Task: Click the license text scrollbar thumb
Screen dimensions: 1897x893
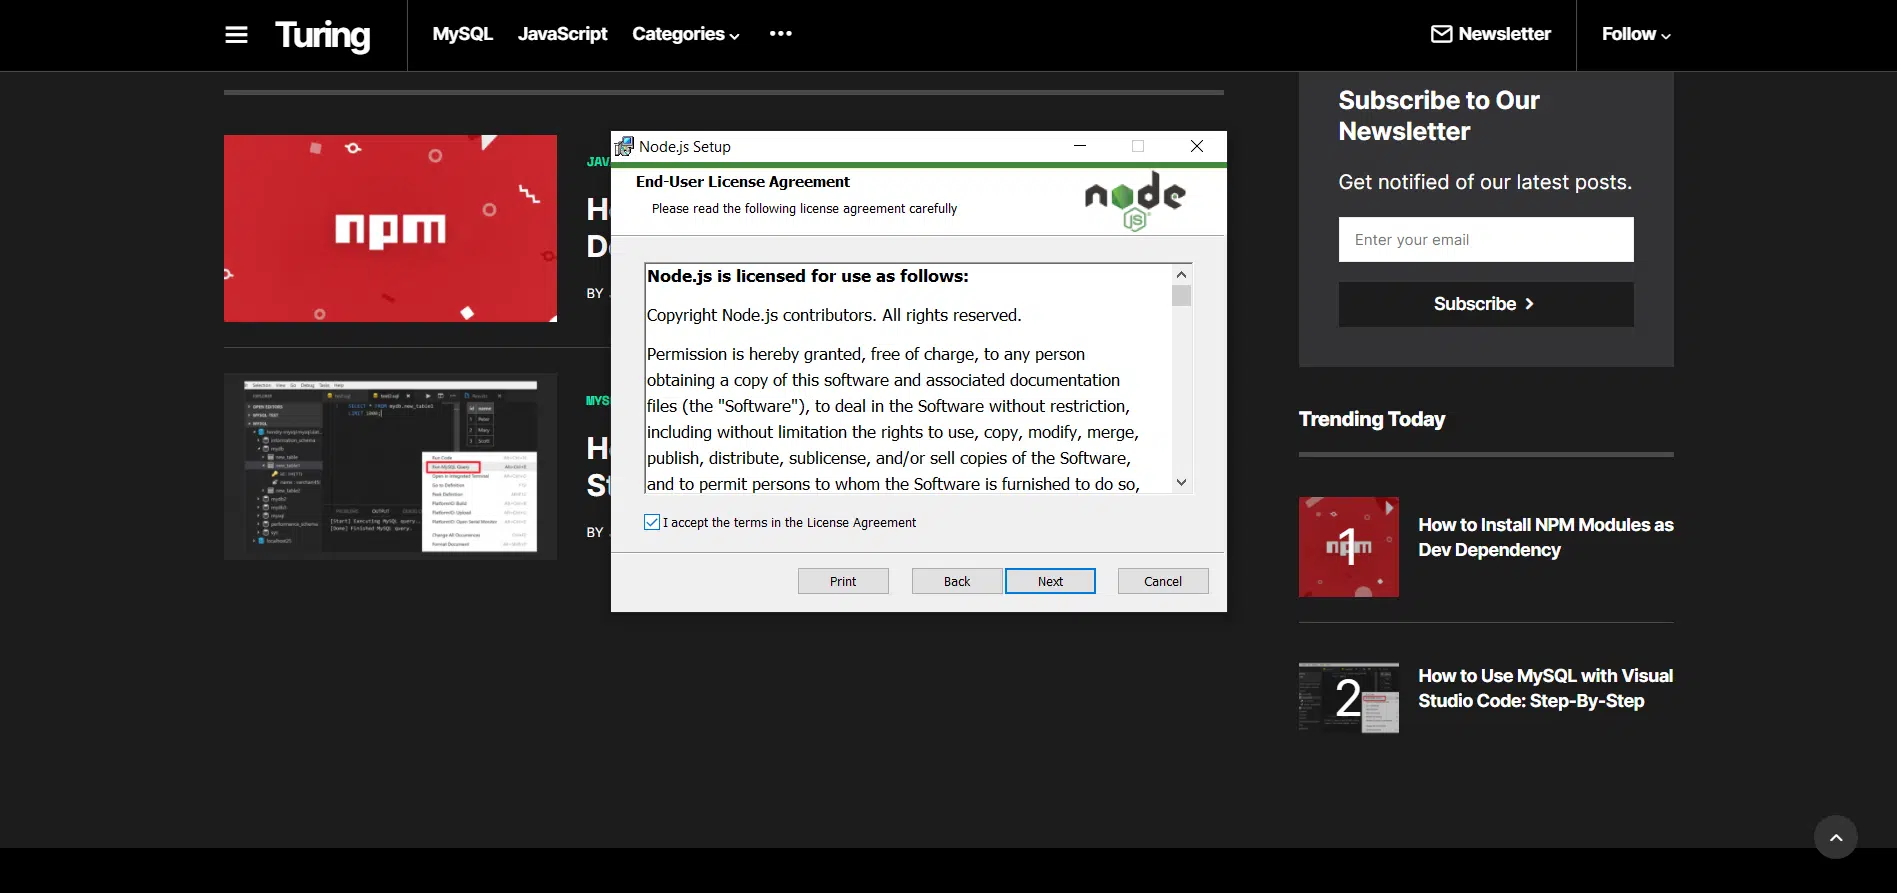Action: pyautogui.click(x=1181, y=296)
